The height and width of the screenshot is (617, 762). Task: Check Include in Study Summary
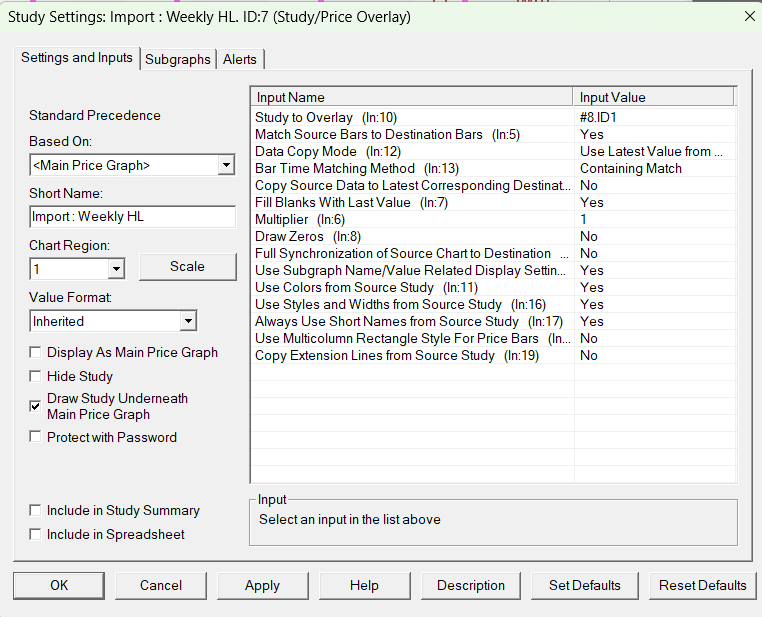[36, 511]
